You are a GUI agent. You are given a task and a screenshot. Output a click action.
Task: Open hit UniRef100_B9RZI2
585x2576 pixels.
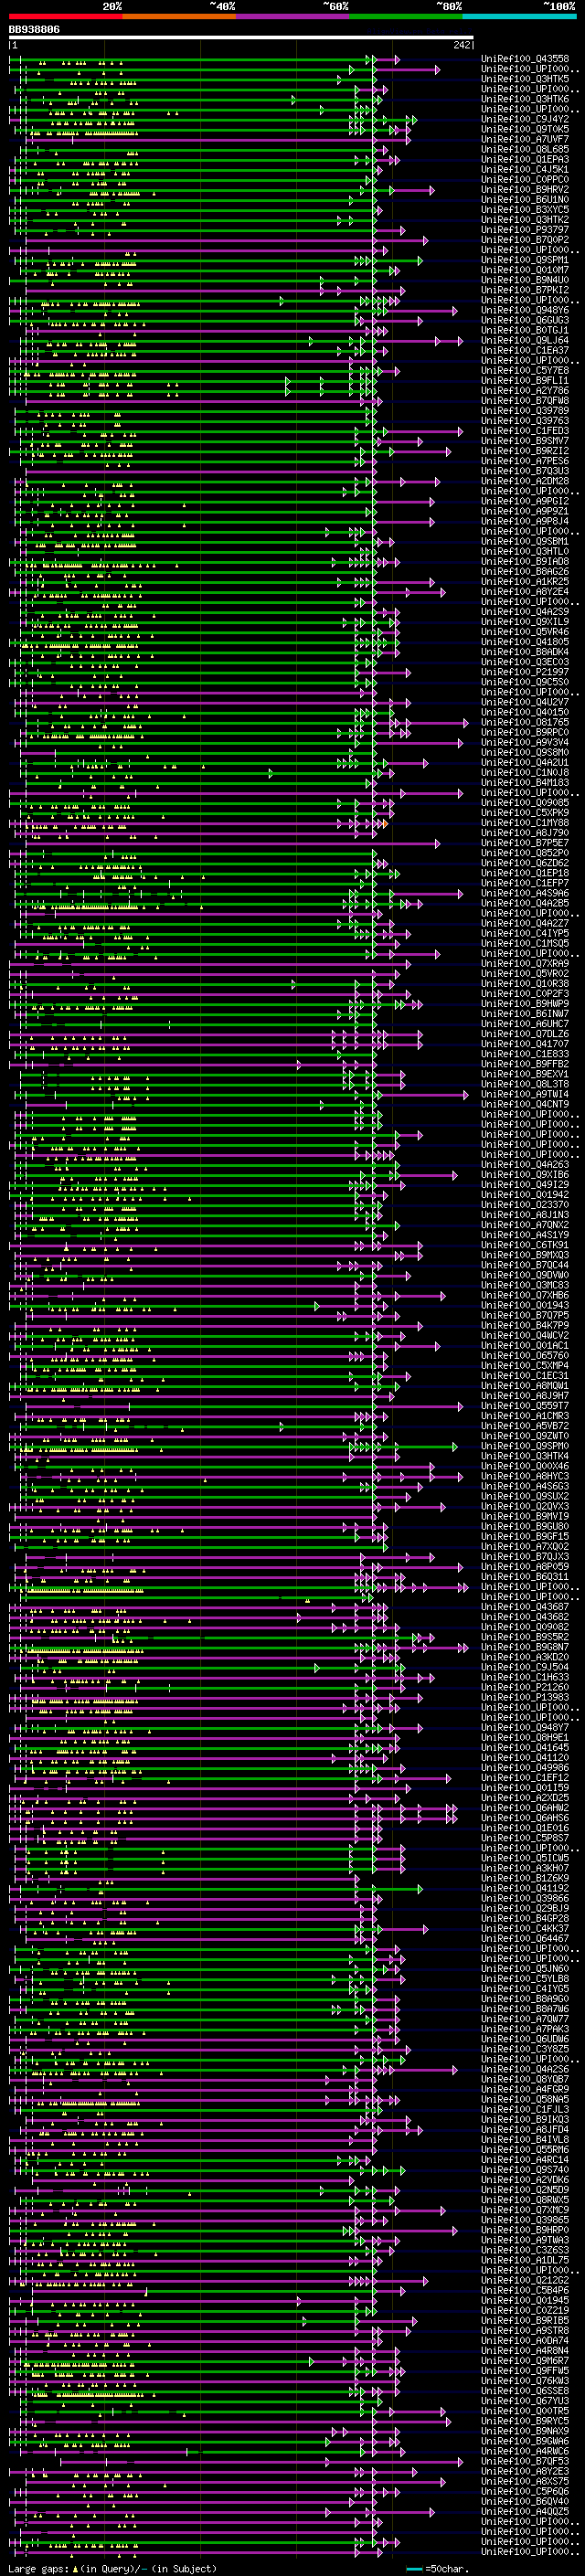point(524,451)
